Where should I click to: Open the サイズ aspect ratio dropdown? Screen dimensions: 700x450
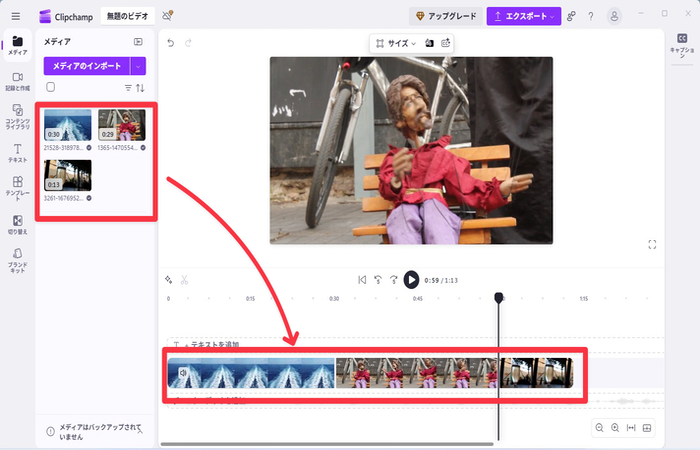click(x=396, y=43)
